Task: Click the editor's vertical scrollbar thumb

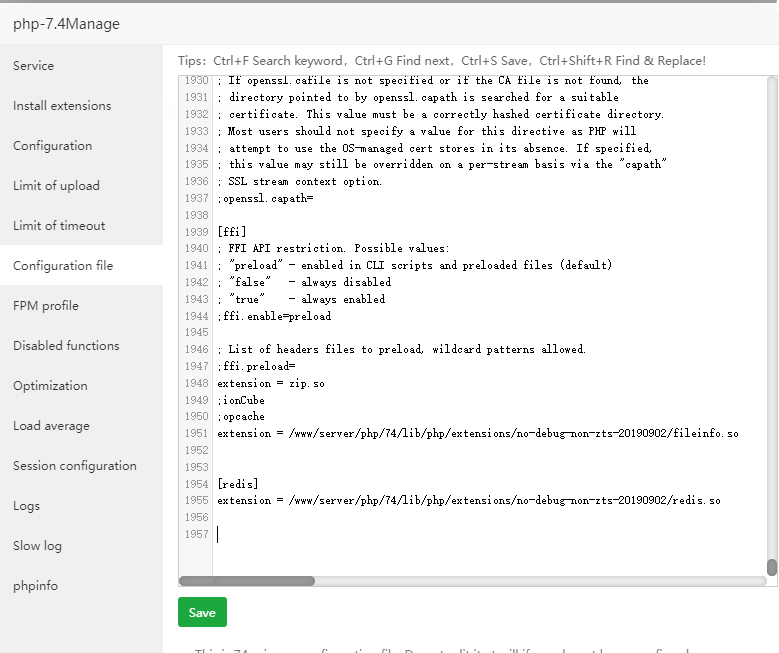Action: (771, 567)
